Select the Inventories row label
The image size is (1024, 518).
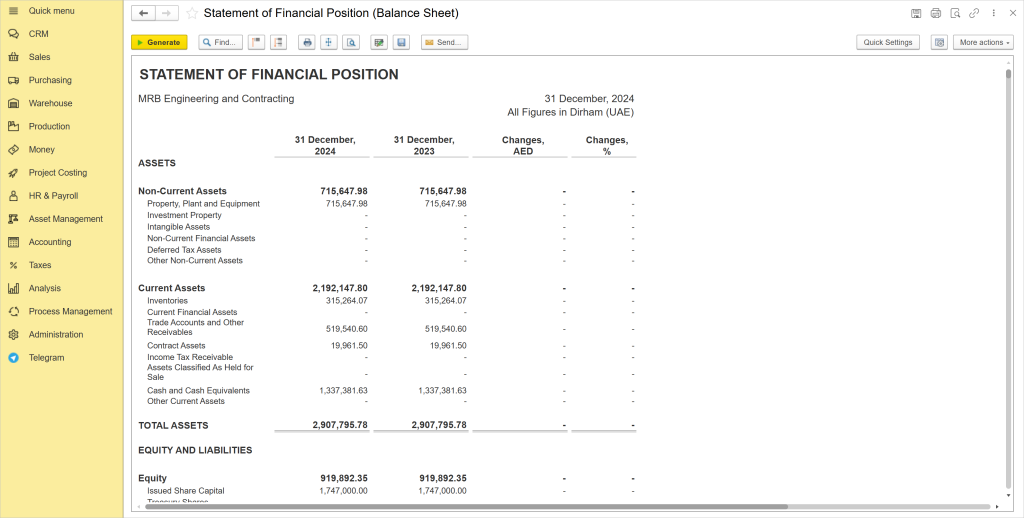pyautogui.click(x=167, y=301)
